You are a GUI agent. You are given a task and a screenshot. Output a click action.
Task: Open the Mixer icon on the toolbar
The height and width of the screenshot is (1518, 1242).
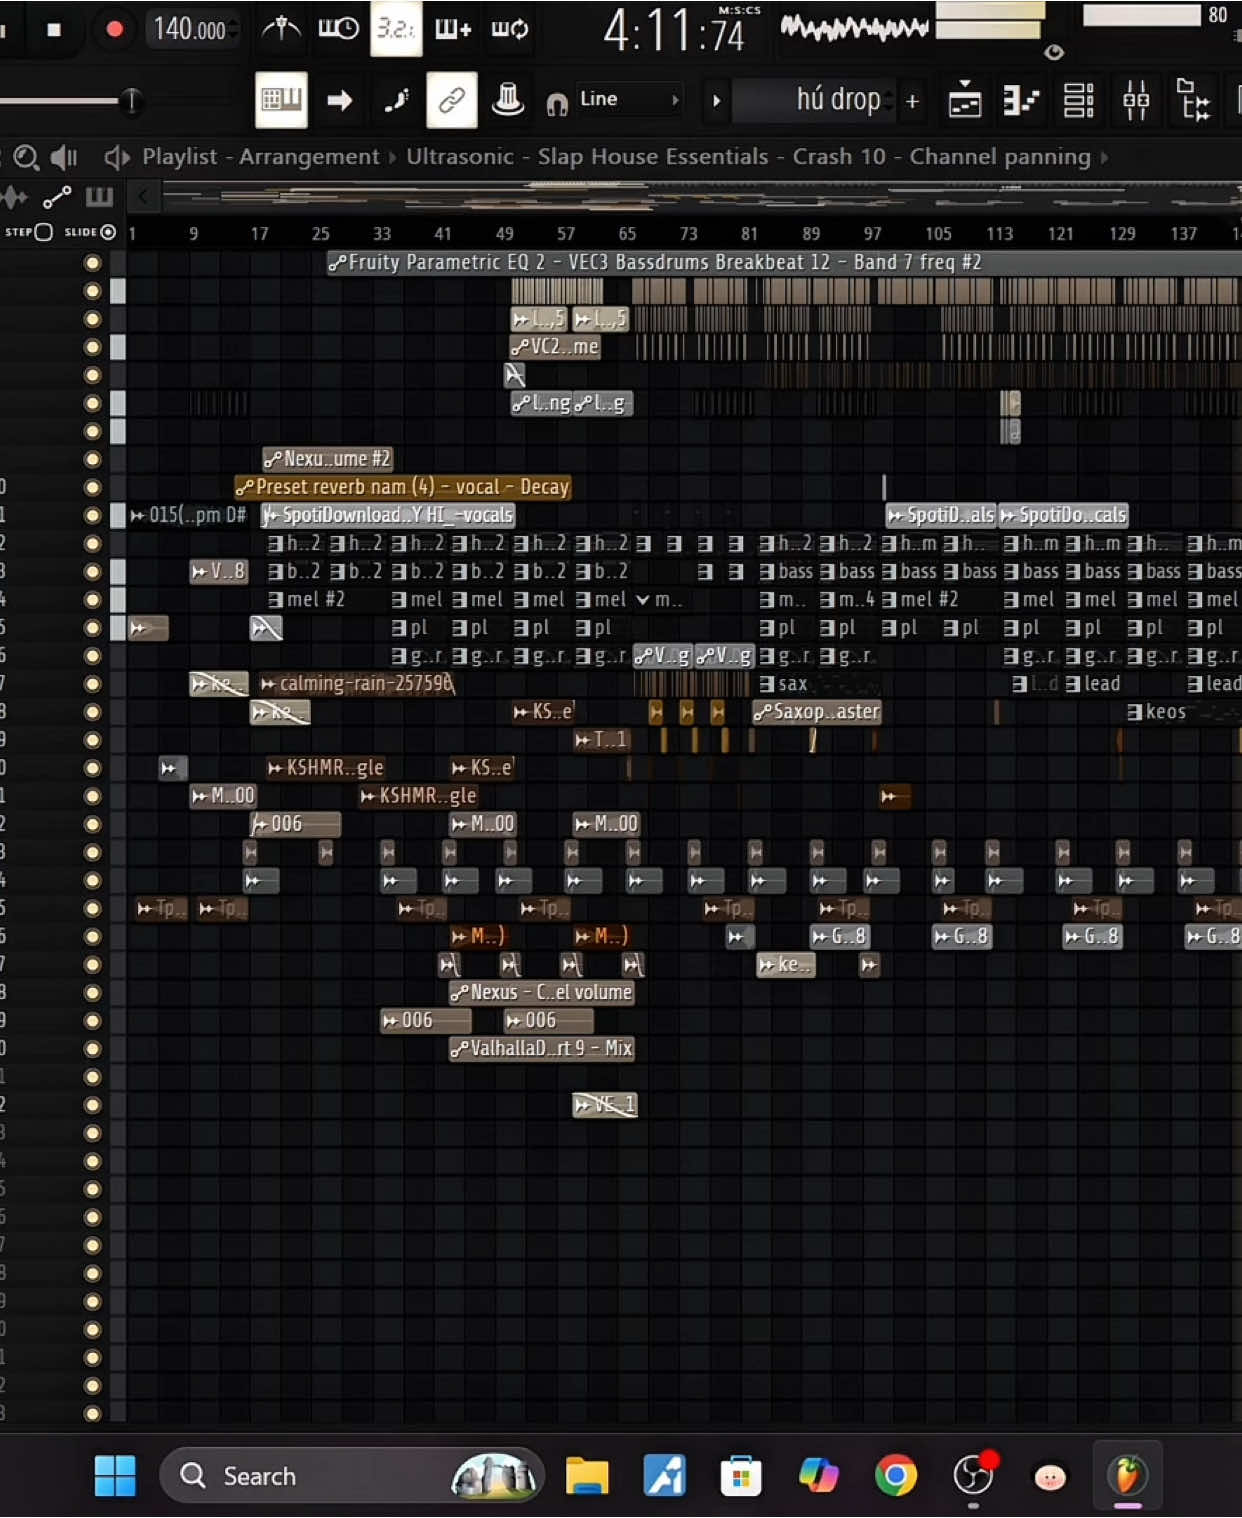pos(1135,100)
